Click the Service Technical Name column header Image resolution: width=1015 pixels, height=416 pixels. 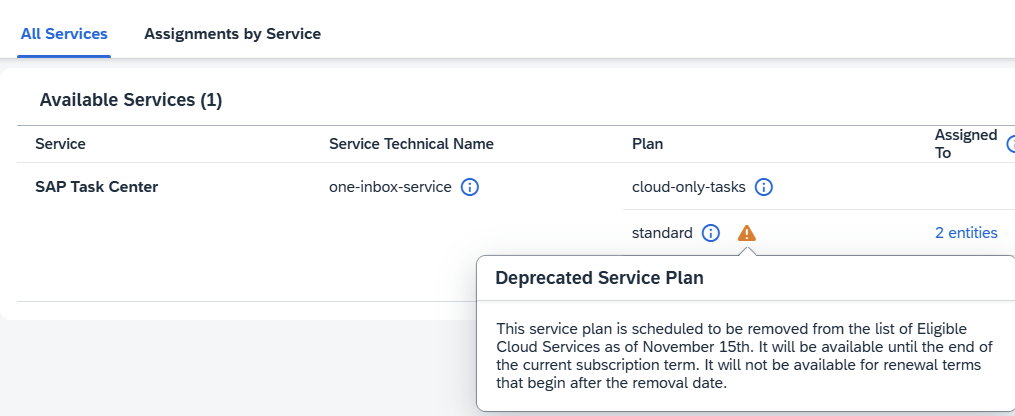[411, 144]
